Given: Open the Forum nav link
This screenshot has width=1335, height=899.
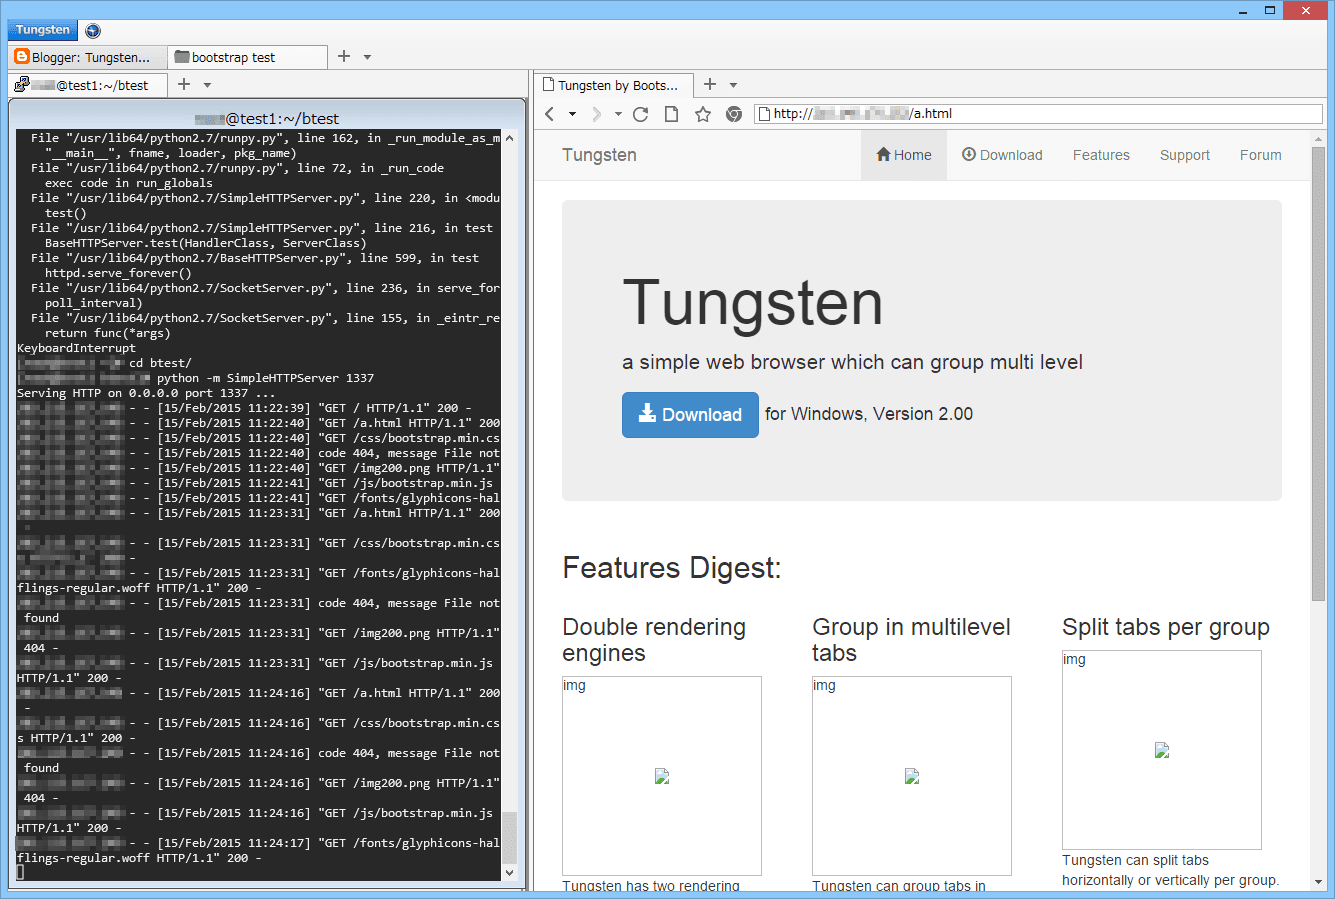Looking at the screenshot, I should pos(1261,155).
